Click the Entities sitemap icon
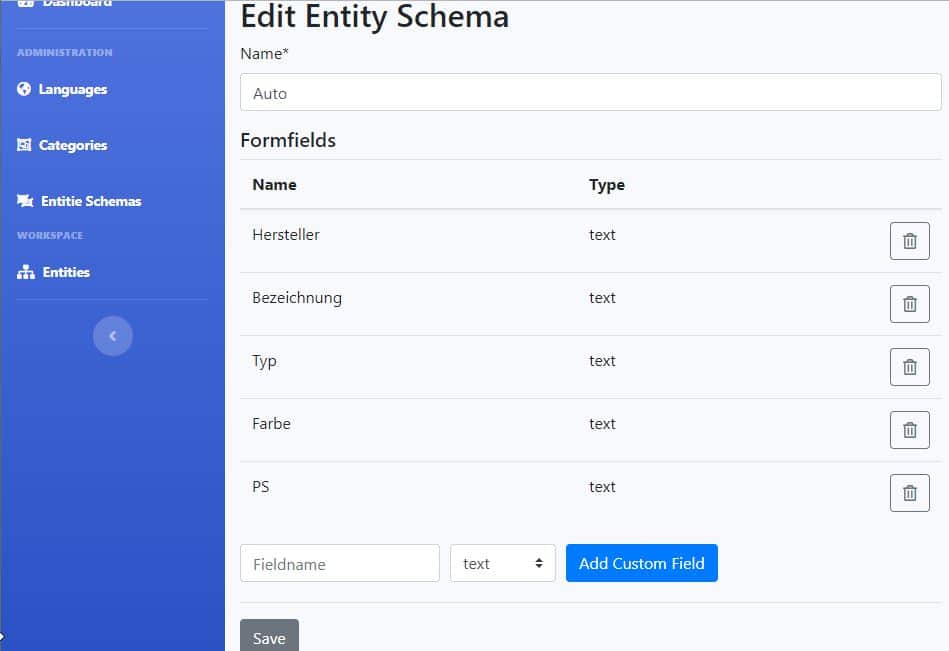The image size is (949, 651). point(25,272)
